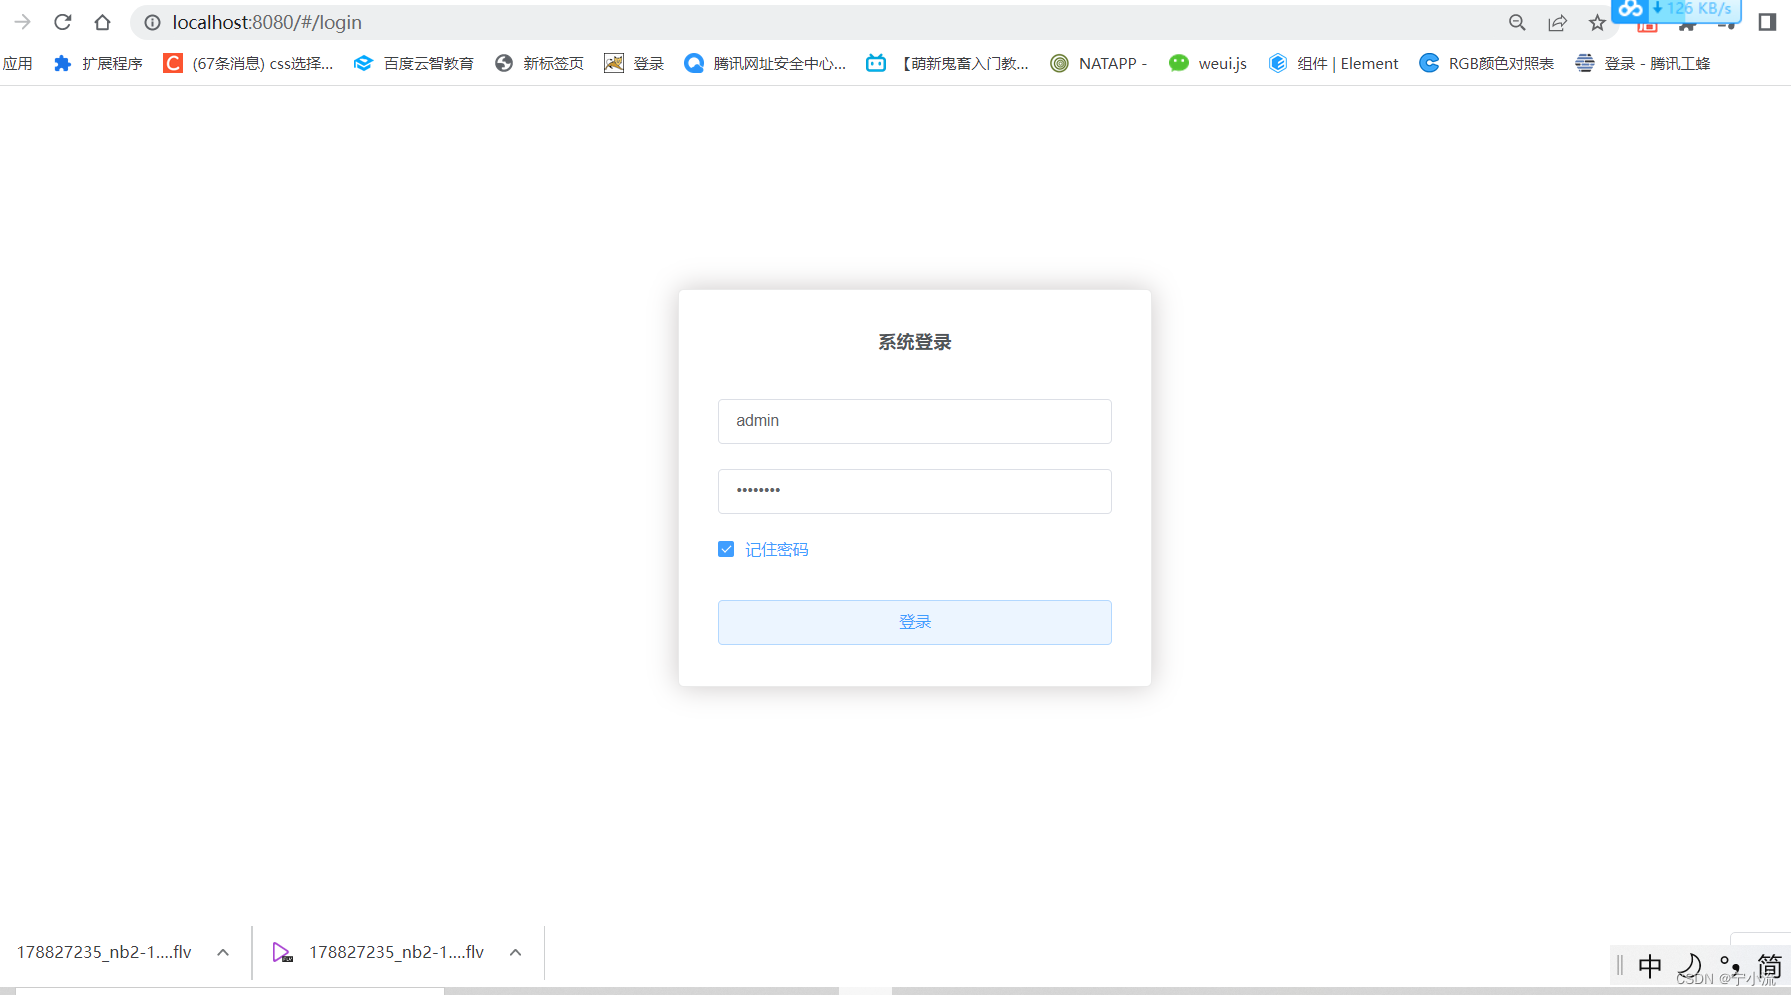Click the 简 simplified Chinese IME icon
The height and width of the screenshot is (995, 1791).
coord(1770,966)
